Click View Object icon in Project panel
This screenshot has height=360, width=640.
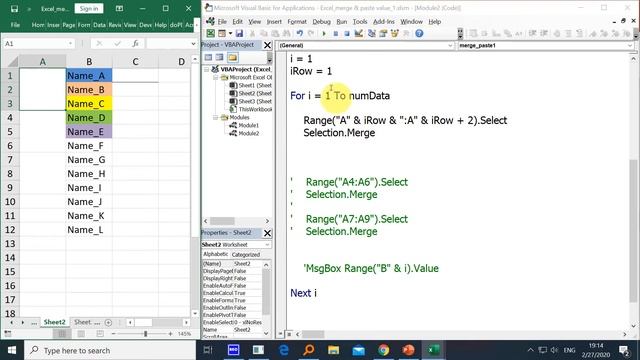(220, 58)
